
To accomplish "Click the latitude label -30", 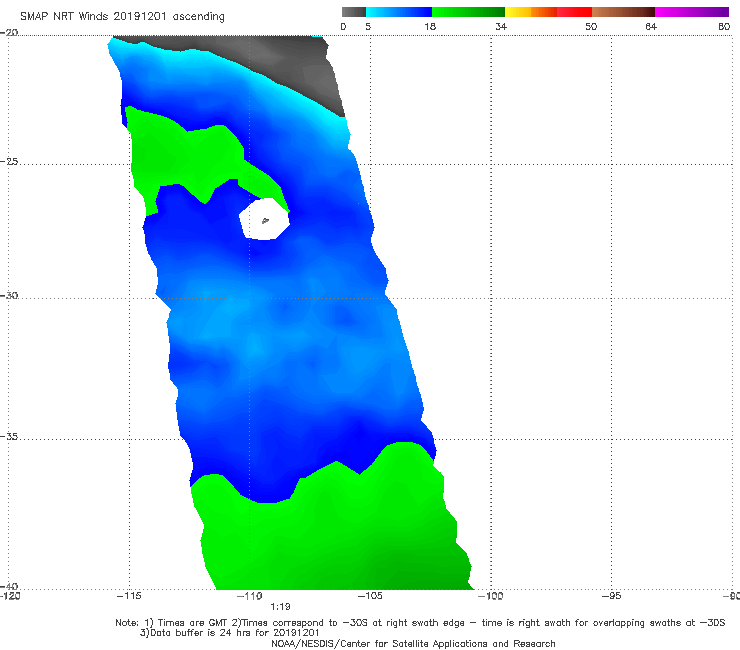I will [x=9, y=295].
